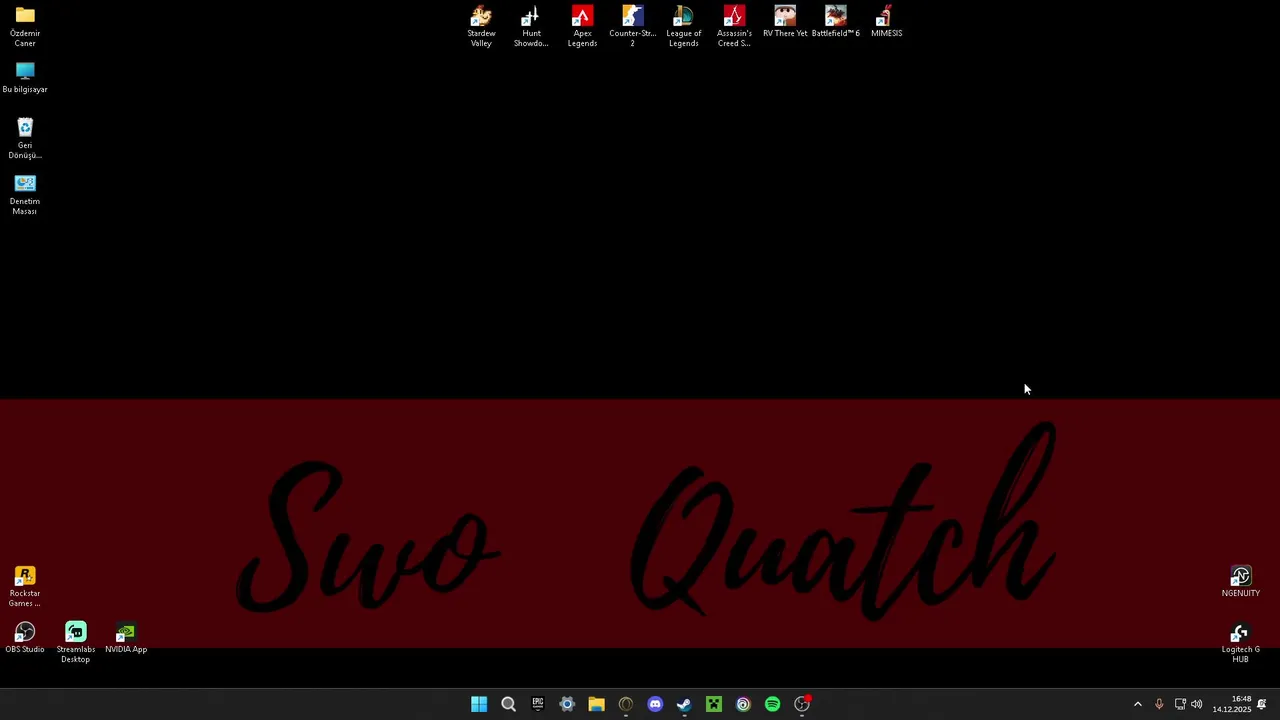Open taskbar Search
Image resolution: width=1280 pixels, height=720 pixels.
(x=508, y=704)
